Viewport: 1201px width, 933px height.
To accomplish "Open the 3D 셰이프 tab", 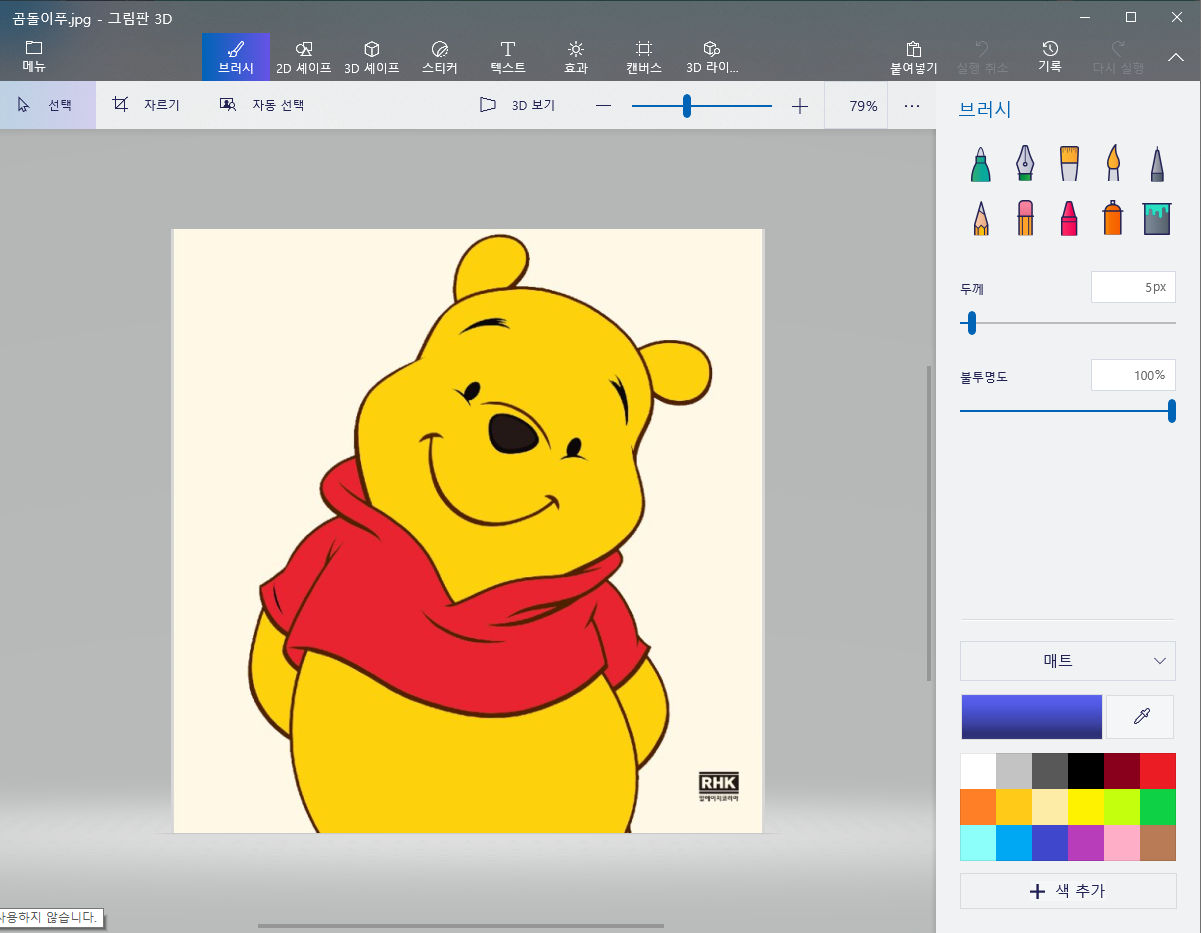I will pos(372,57).
